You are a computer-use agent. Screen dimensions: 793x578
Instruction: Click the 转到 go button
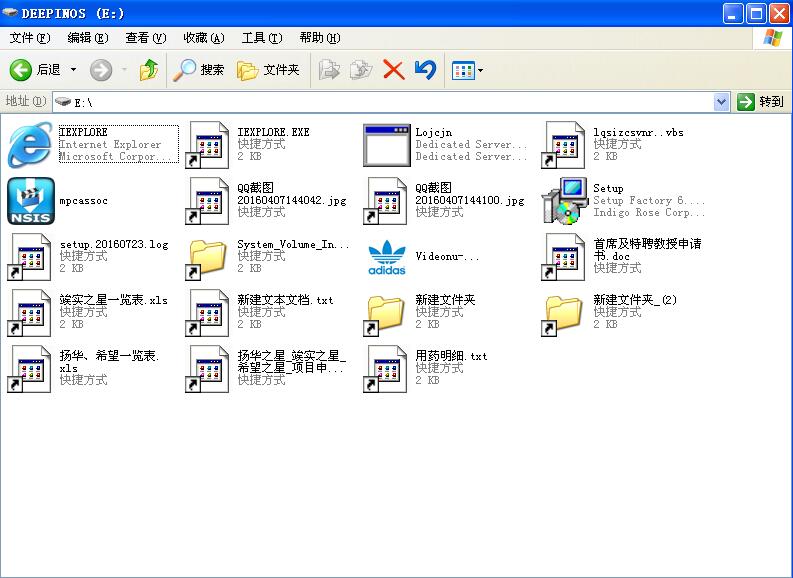761,102
